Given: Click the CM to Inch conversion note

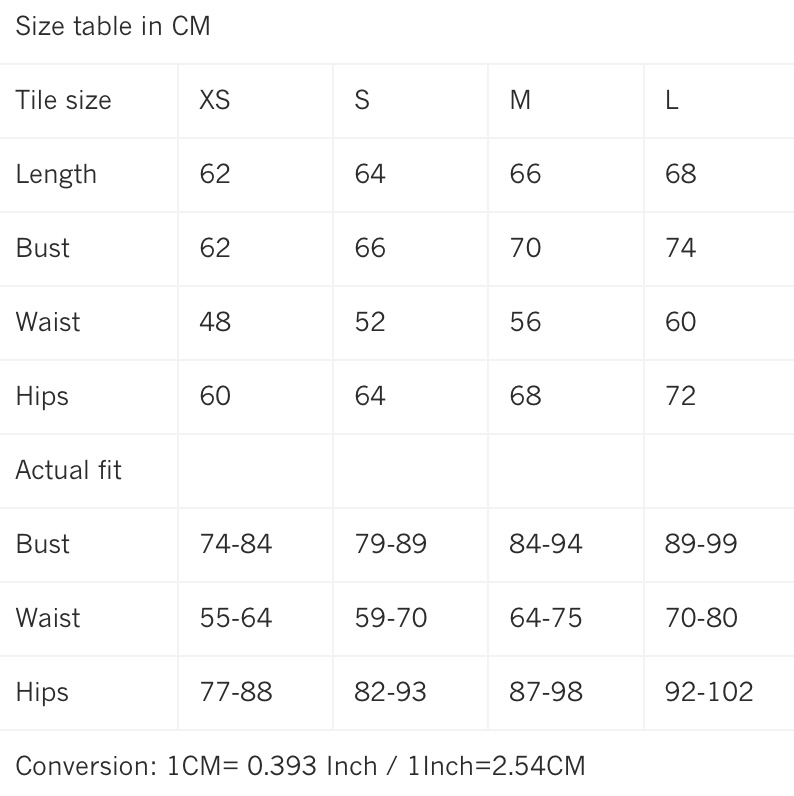Looking at the screenshot, I should click(300, 766).
